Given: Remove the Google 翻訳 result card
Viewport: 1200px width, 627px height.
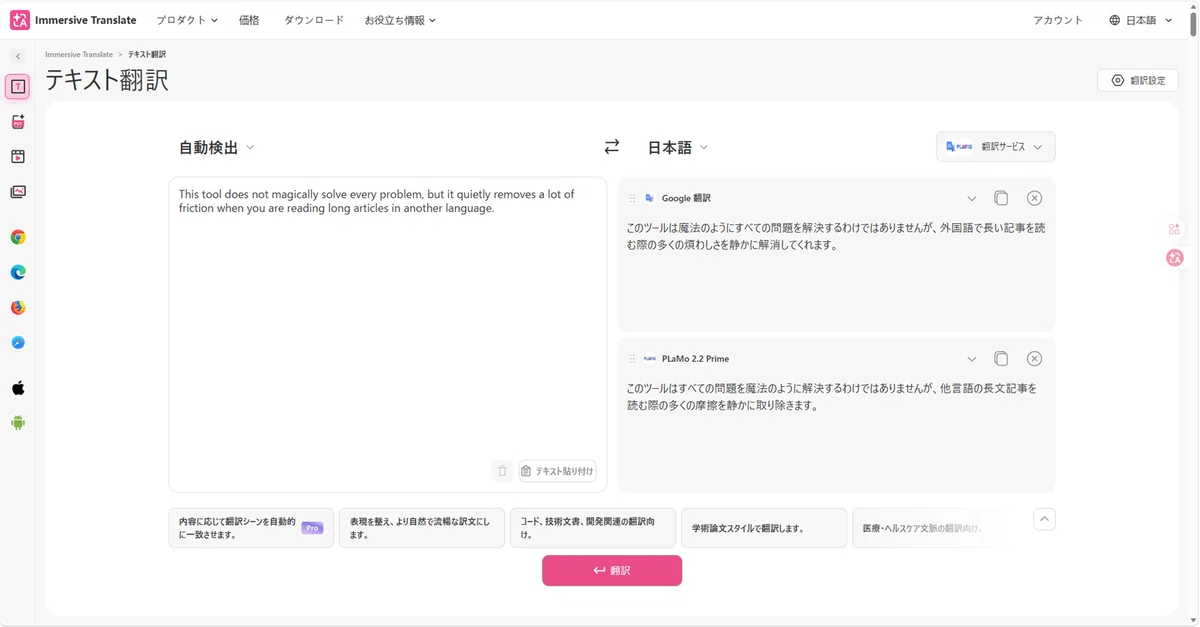Looking at the screenshot, I should tap(1035, 198).
